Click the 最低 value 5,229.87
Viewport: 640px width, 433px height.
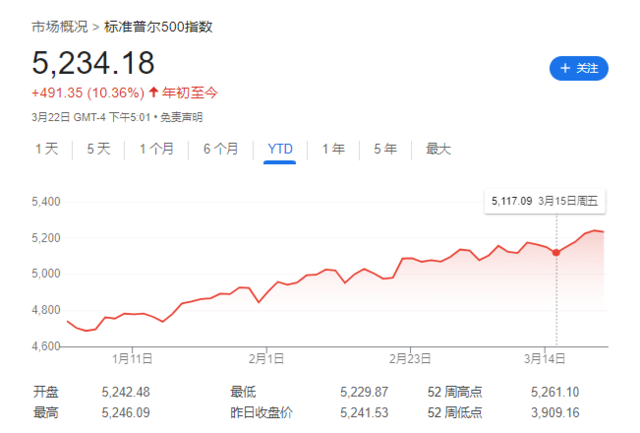[x=364, y=392]
